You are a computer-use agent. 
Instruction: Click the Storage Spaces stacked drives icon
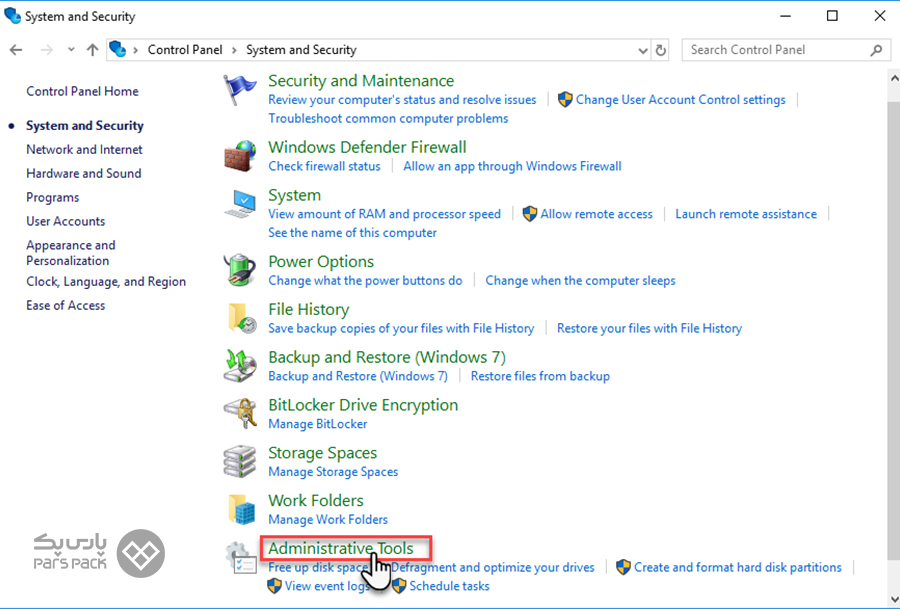click(240, 461)
